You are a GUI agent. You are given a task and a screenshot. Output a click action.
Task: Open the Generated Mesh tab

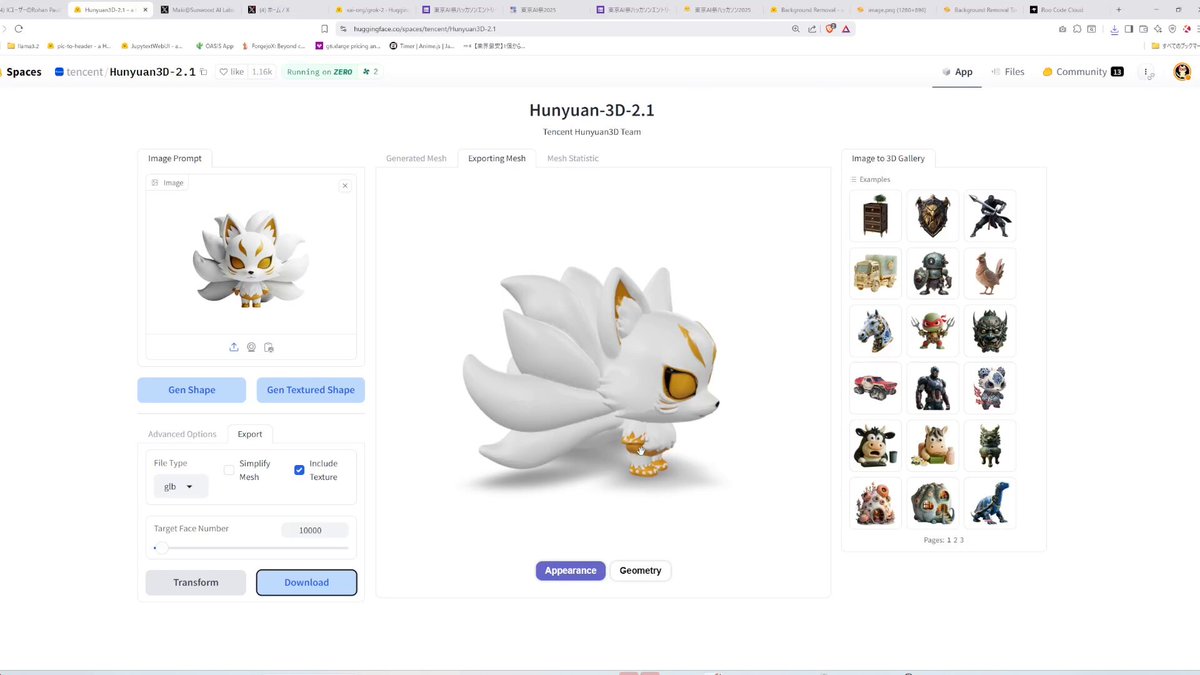click(x=416, y=158)
